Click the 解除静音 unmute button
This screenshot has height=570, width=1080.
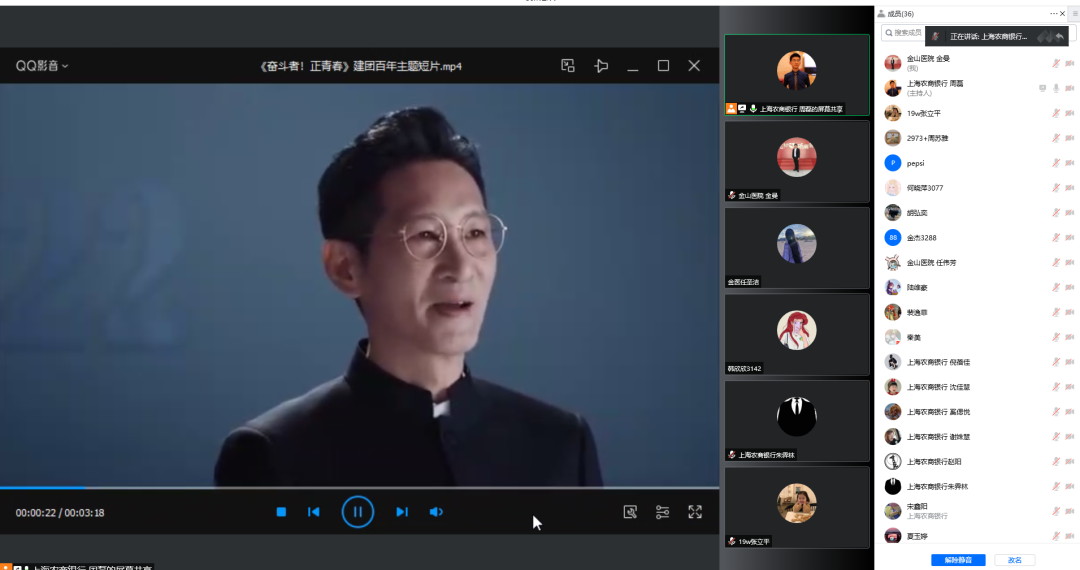[958, 560]
